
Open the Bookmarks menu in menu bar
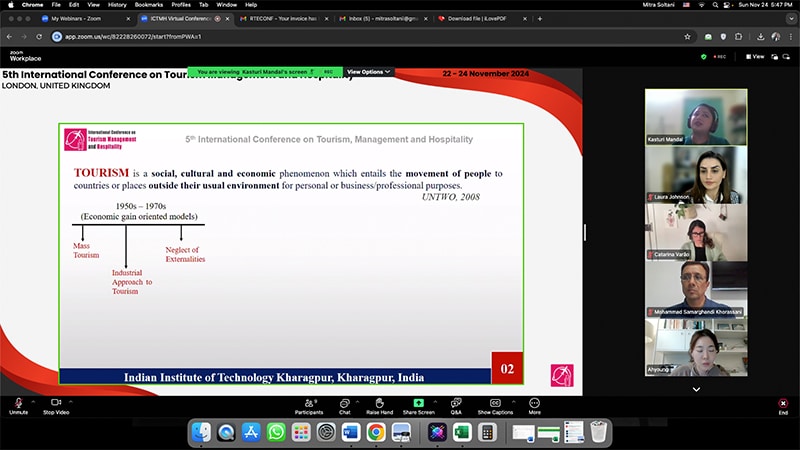[x=148, y=4]
